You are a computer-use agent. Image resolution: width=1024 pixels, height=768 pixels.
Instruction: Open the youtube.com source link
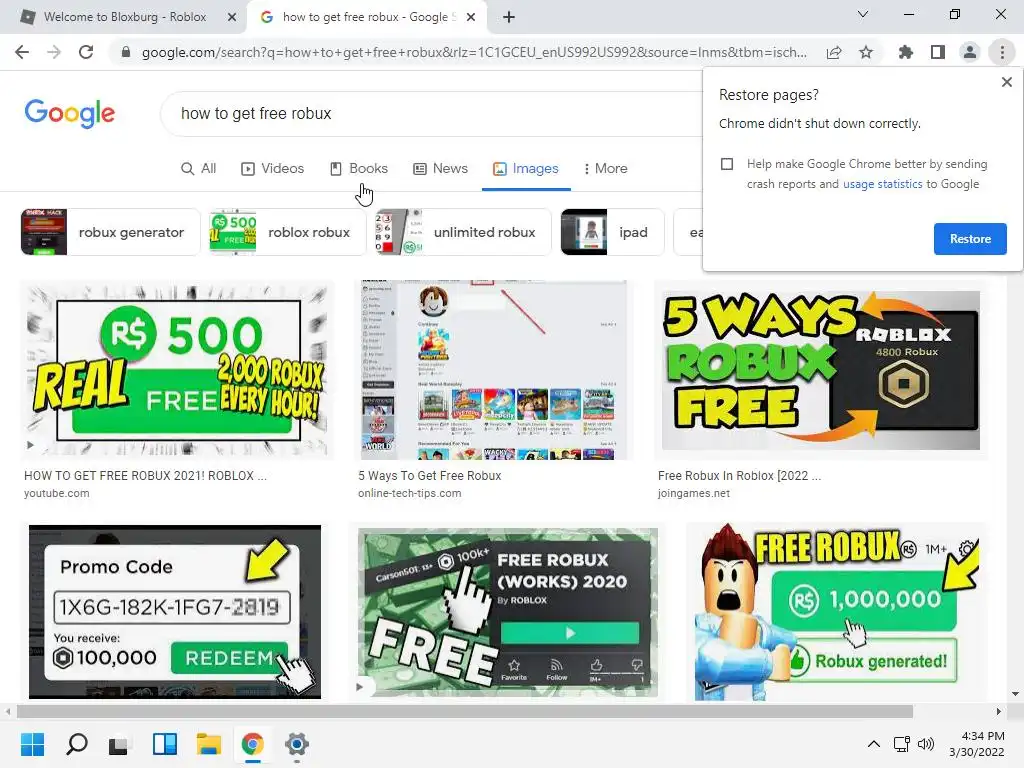point(57,493)
